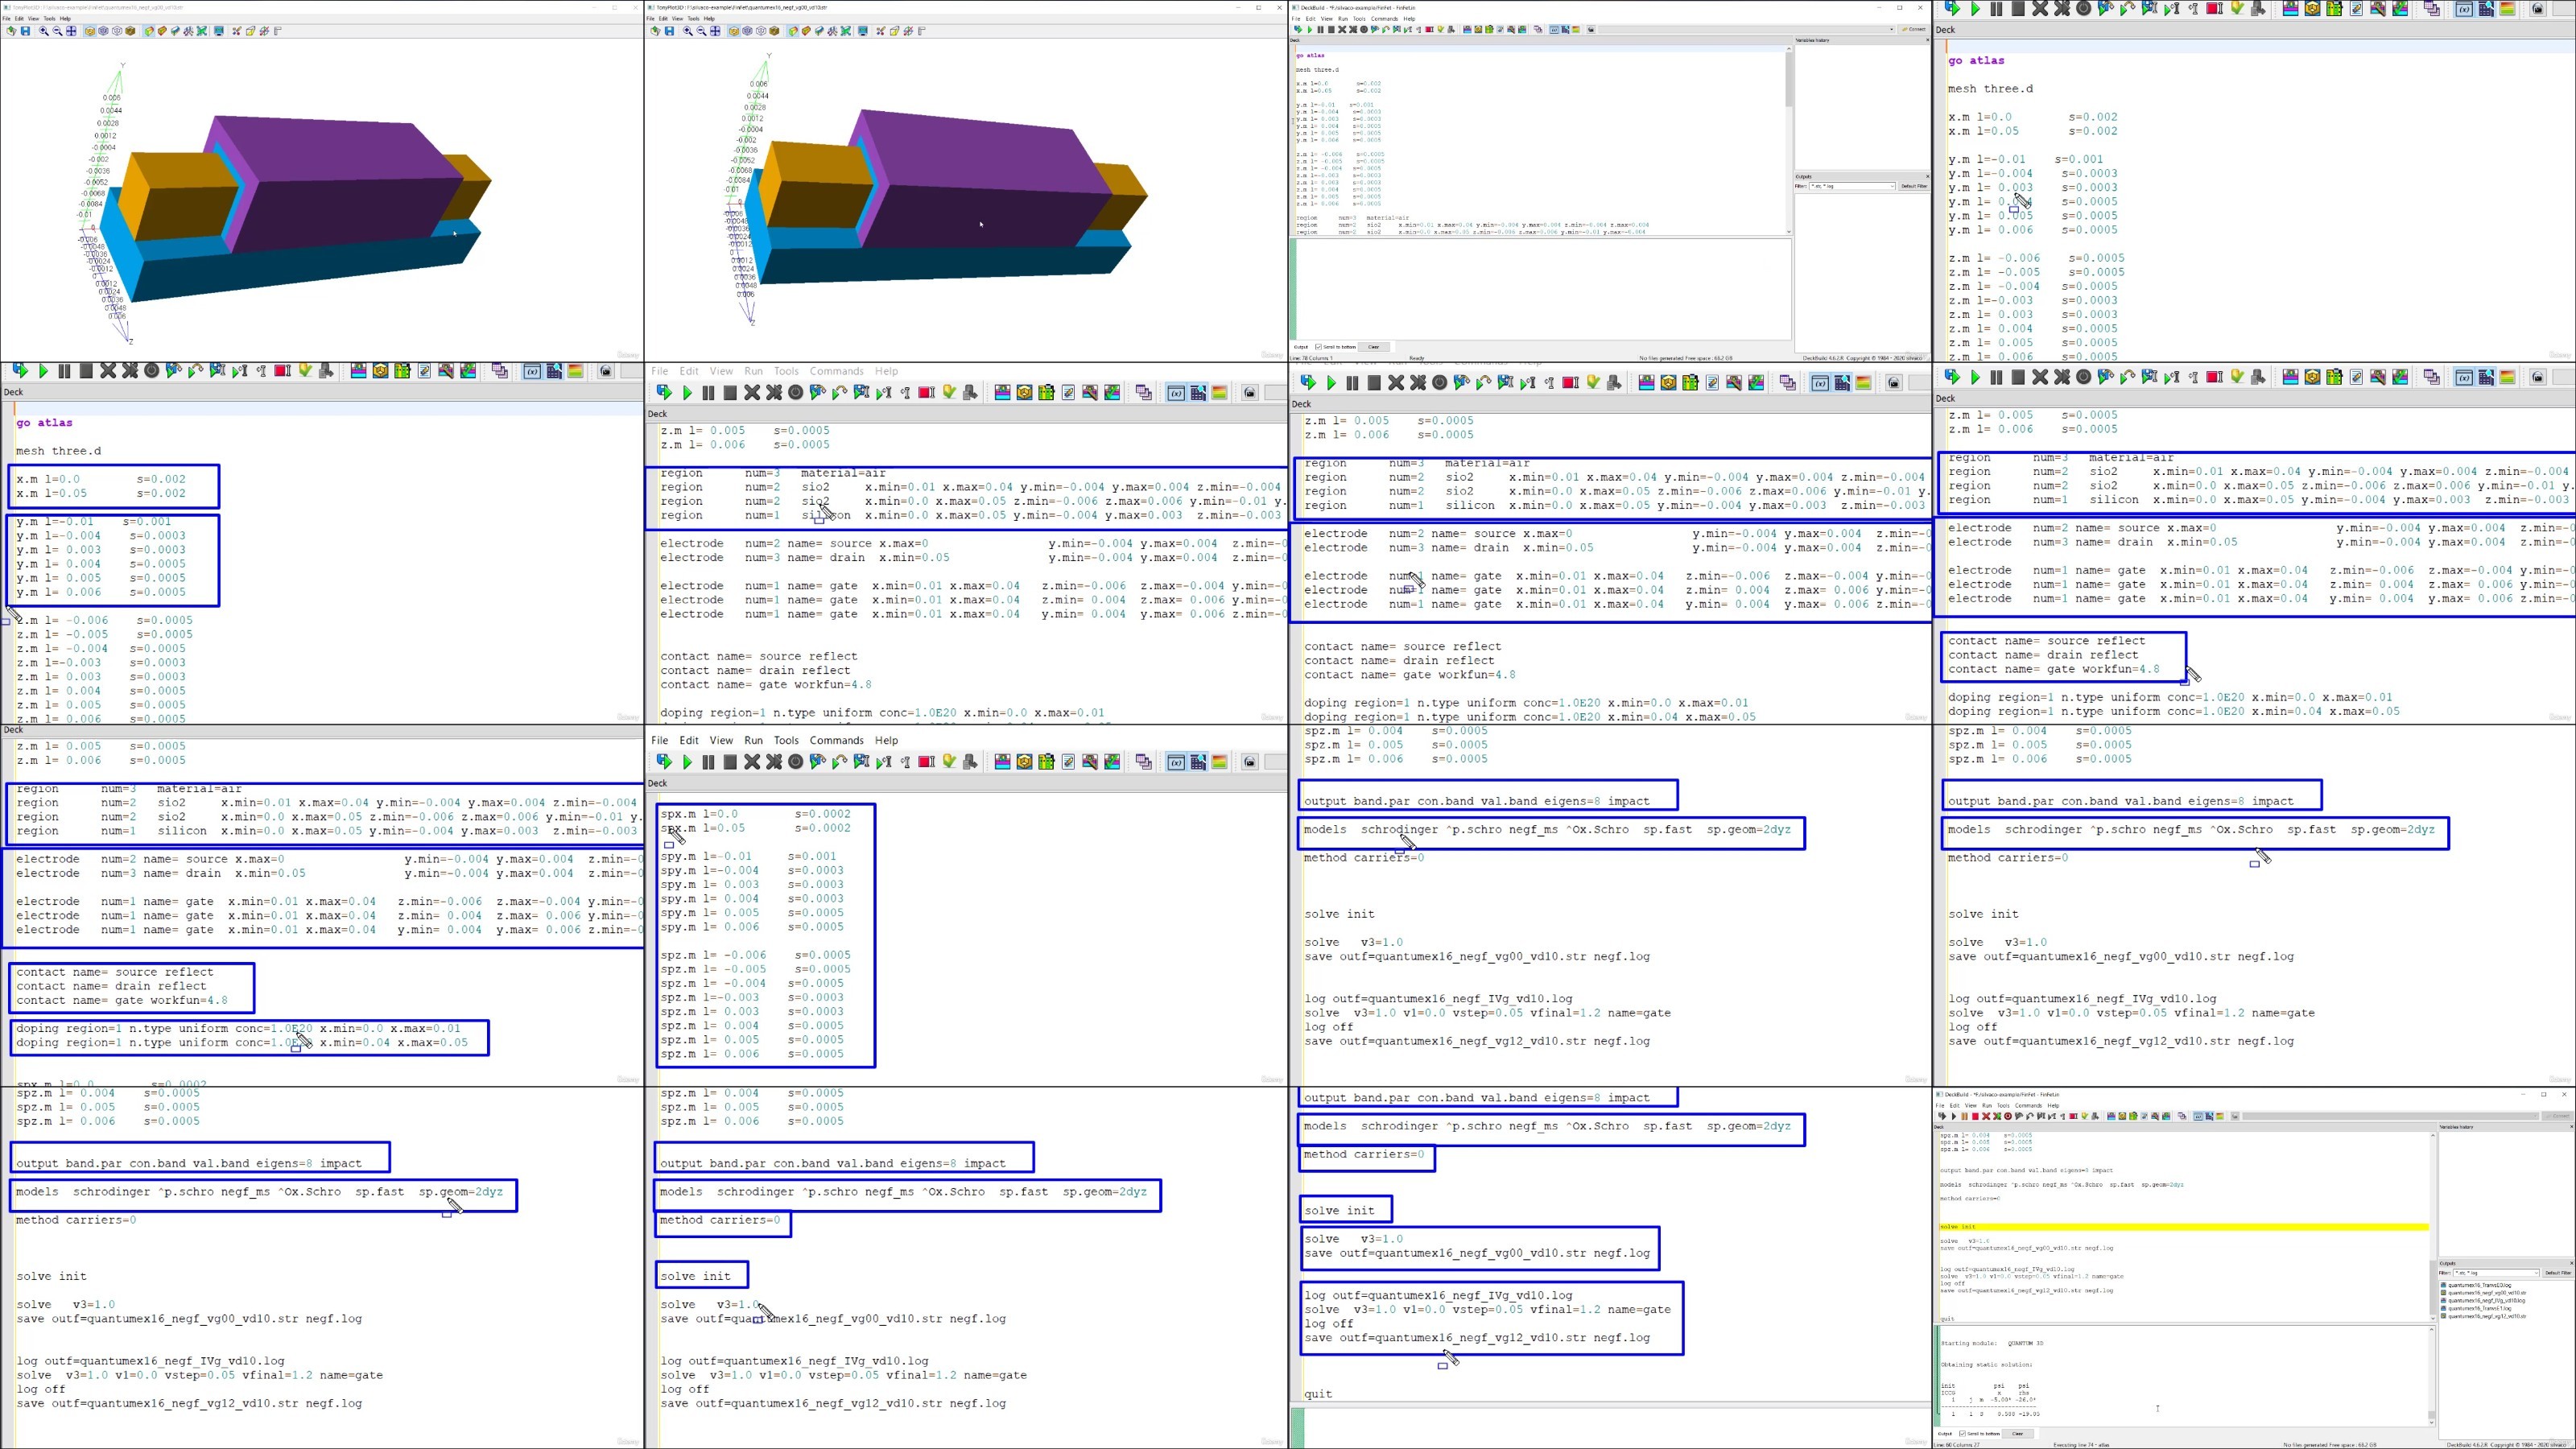Toggle gradient-colored toolbar button in executing DeckBuild window
The width and height of the screenshot is (2576, 1449).
click(x=2220, y=1117)
